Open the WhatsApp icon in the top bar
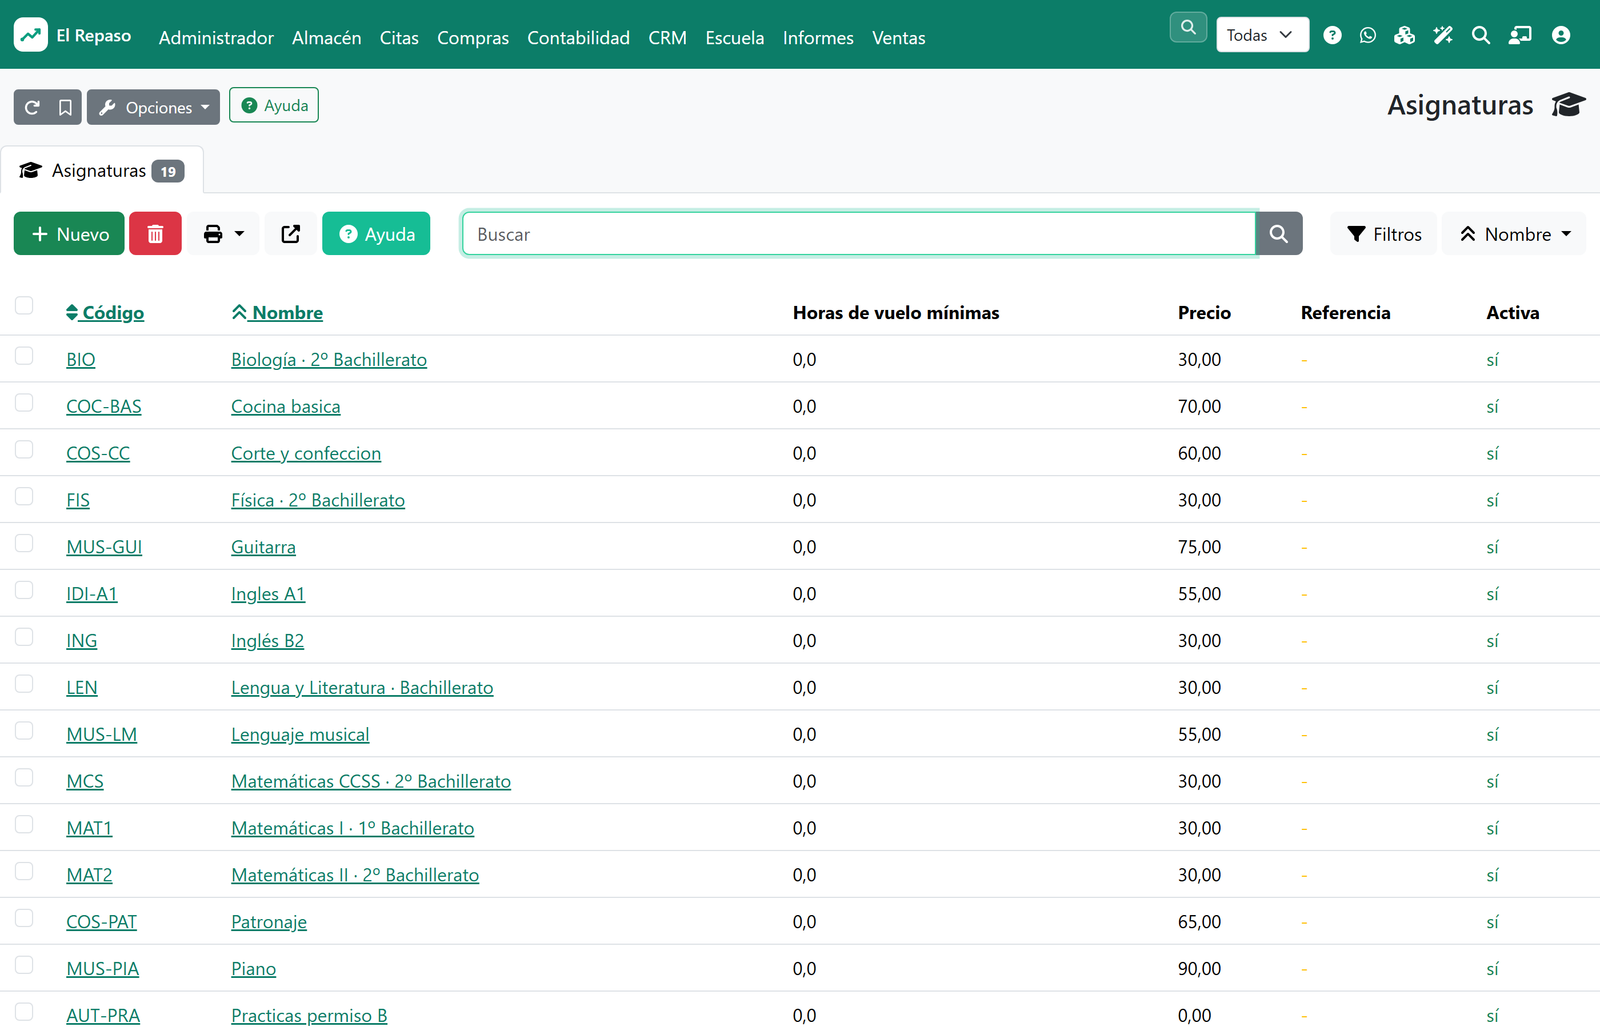Screen dimensions: 1600x1029 pos(1368,35)
